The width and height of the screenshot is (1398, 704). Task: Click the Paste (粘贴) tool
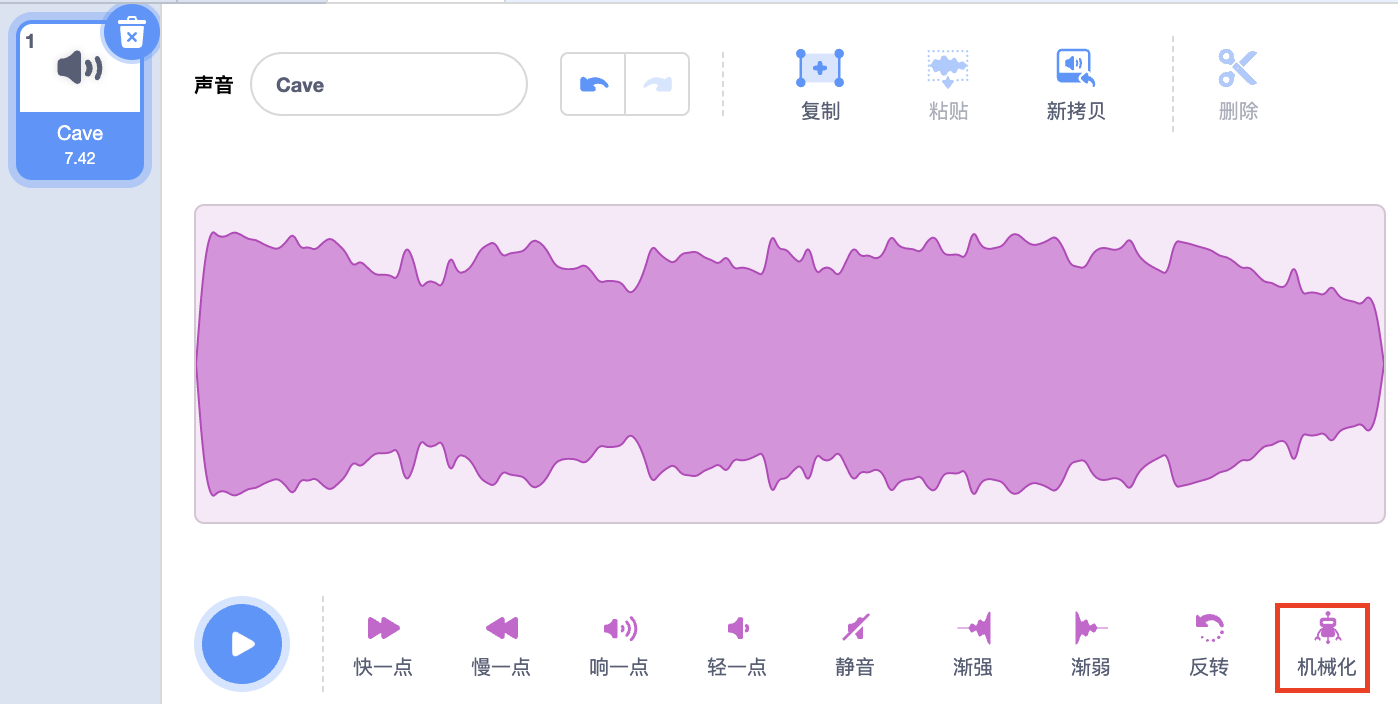coord(947,69)
